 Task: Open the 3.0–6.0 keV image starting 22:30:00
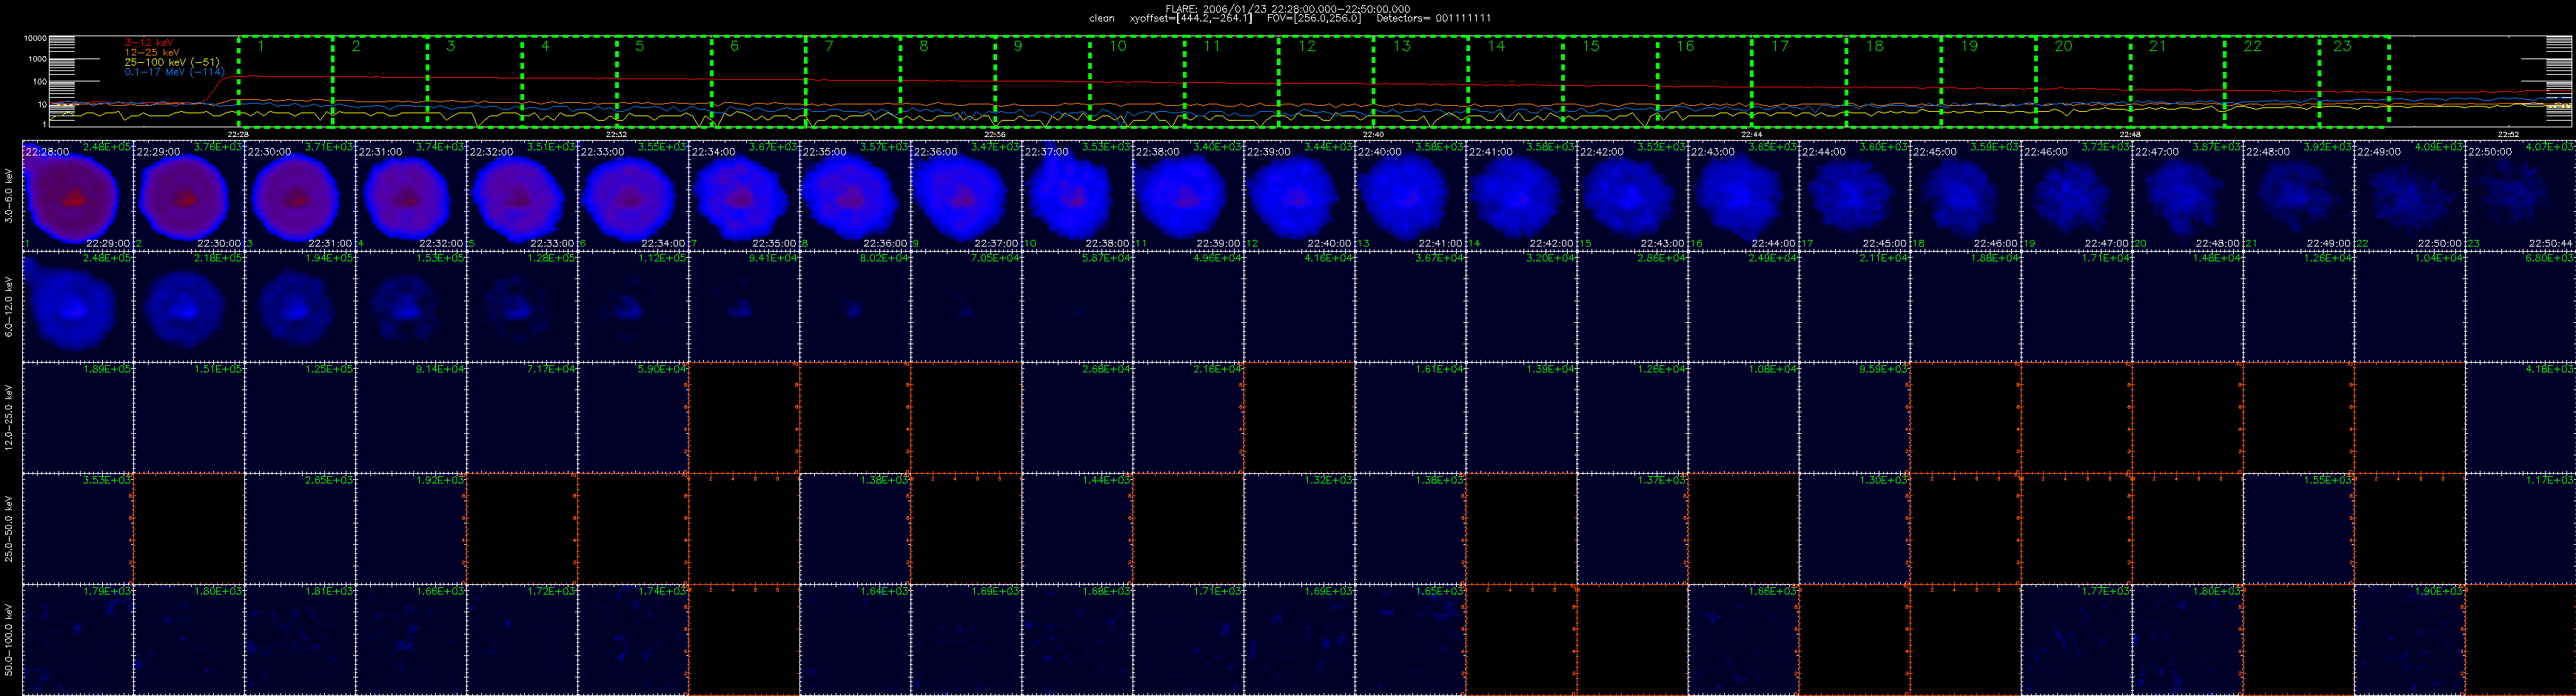click(x=300, y=196)
